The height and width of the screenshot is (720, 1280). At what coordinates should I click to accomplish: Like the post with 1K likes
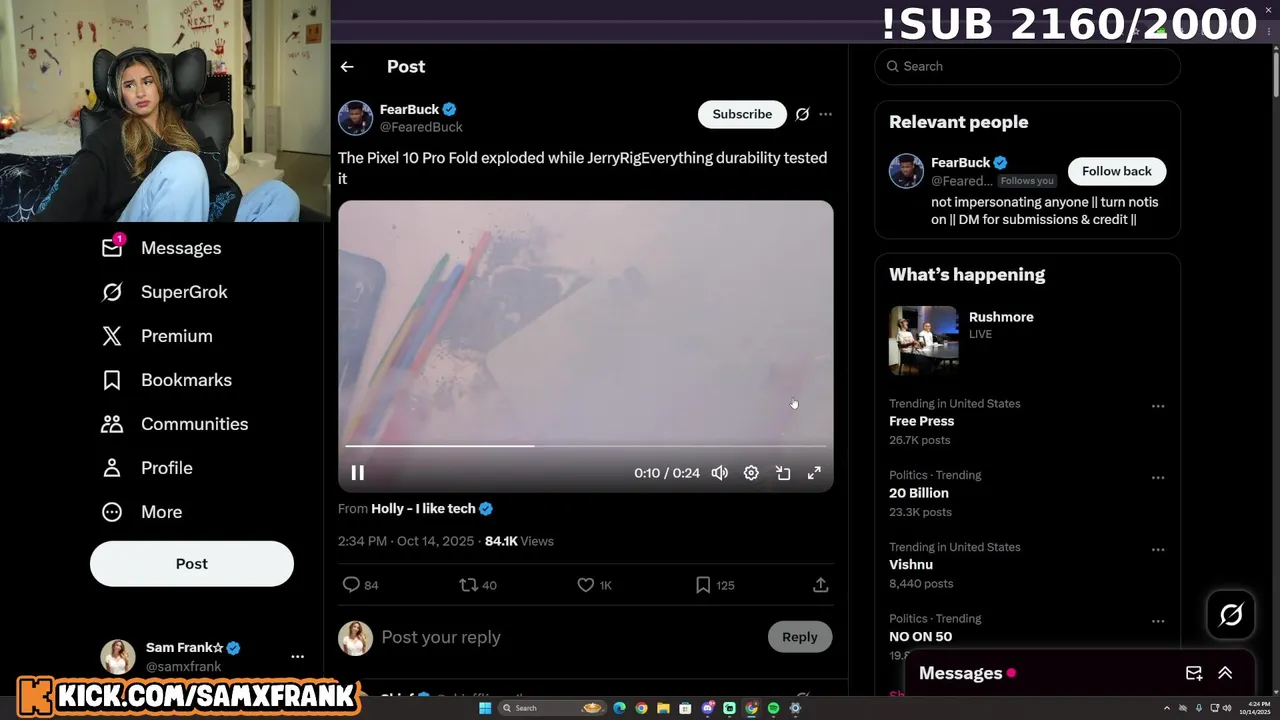pyautogui.click(x=594, y=585)
